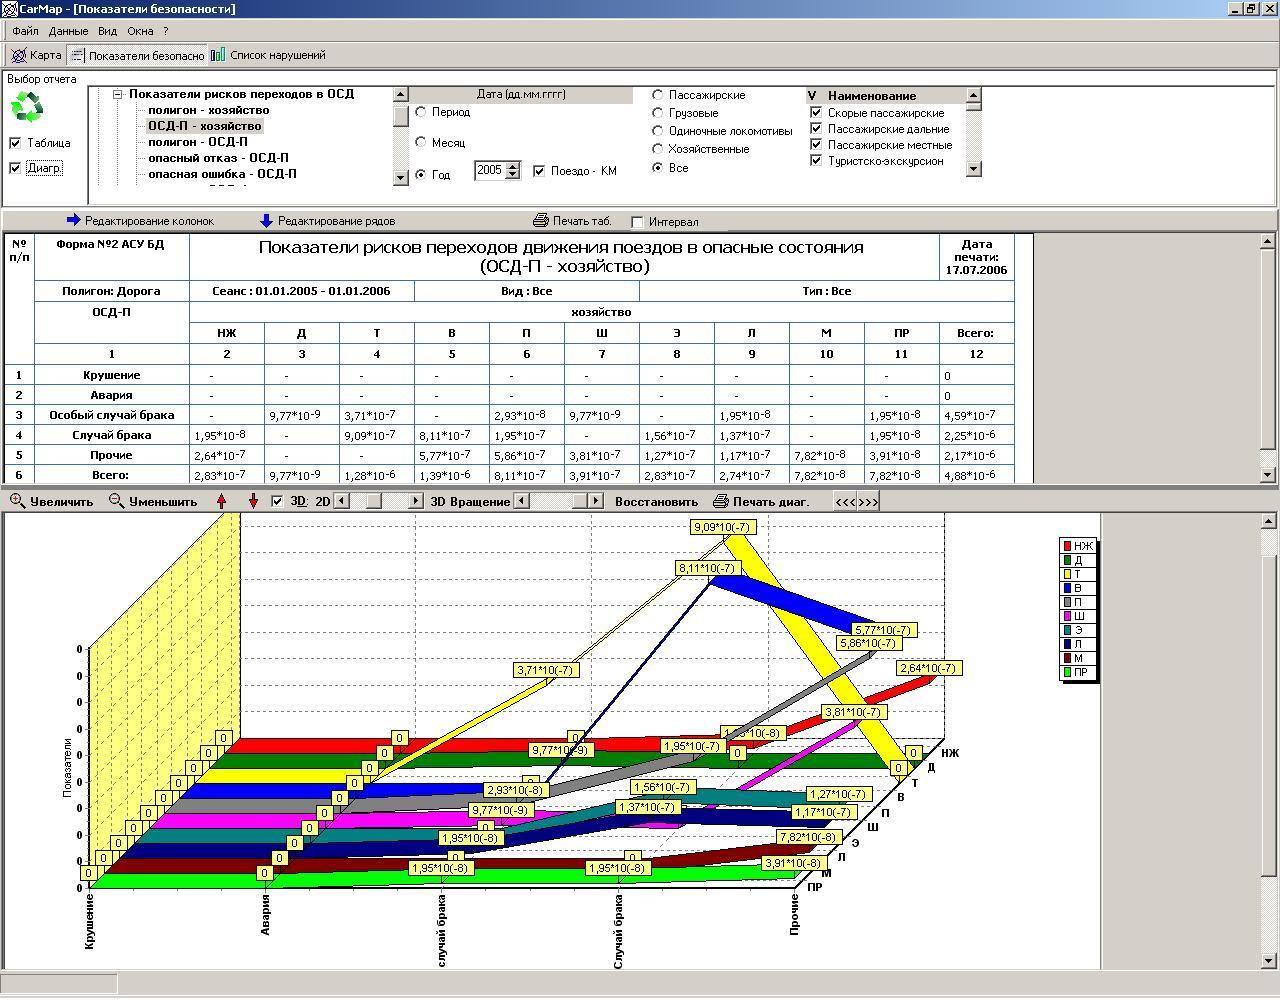Select полигон - ОСД-П tree item

click(x=197, y=142)
